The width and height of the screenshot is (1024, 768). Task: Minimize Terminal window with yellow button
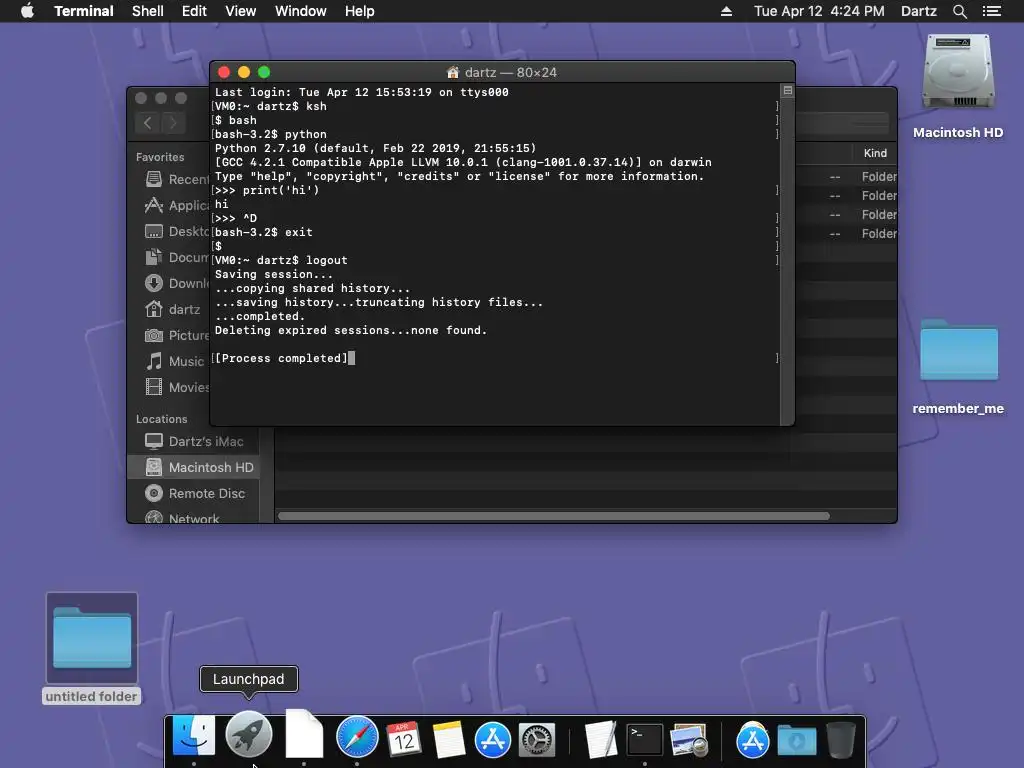(244, 72)
